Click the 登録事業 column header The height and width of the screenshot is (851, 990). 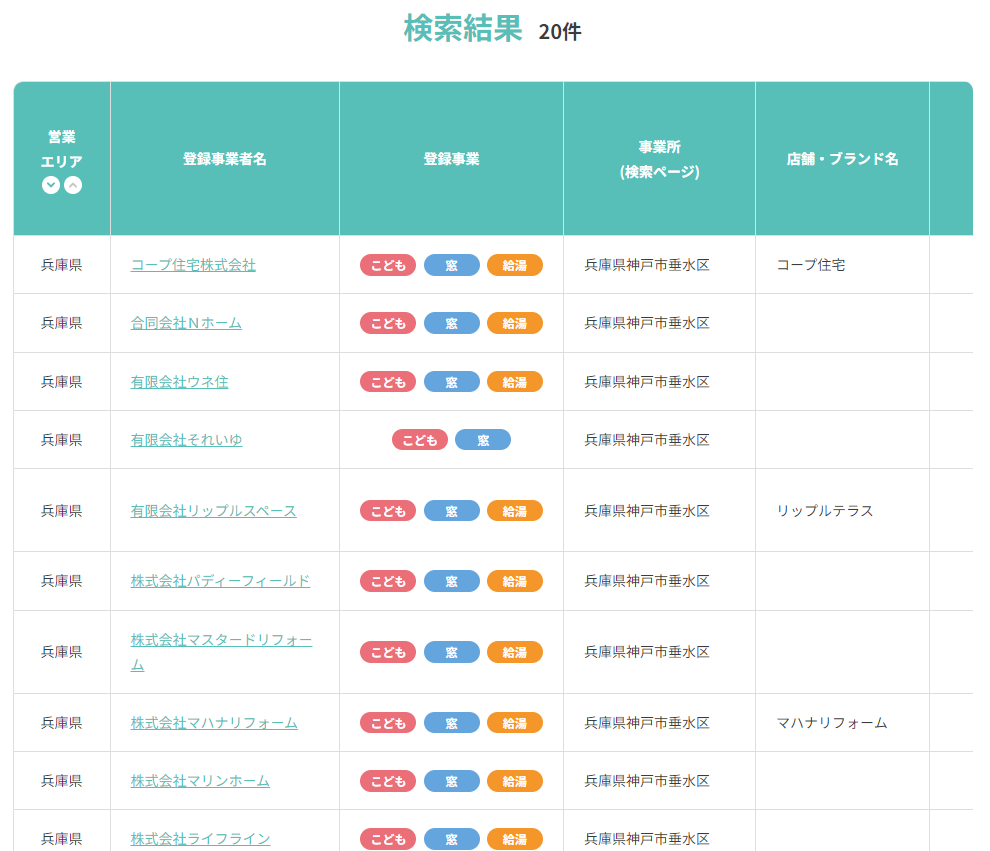click(451, 159)
